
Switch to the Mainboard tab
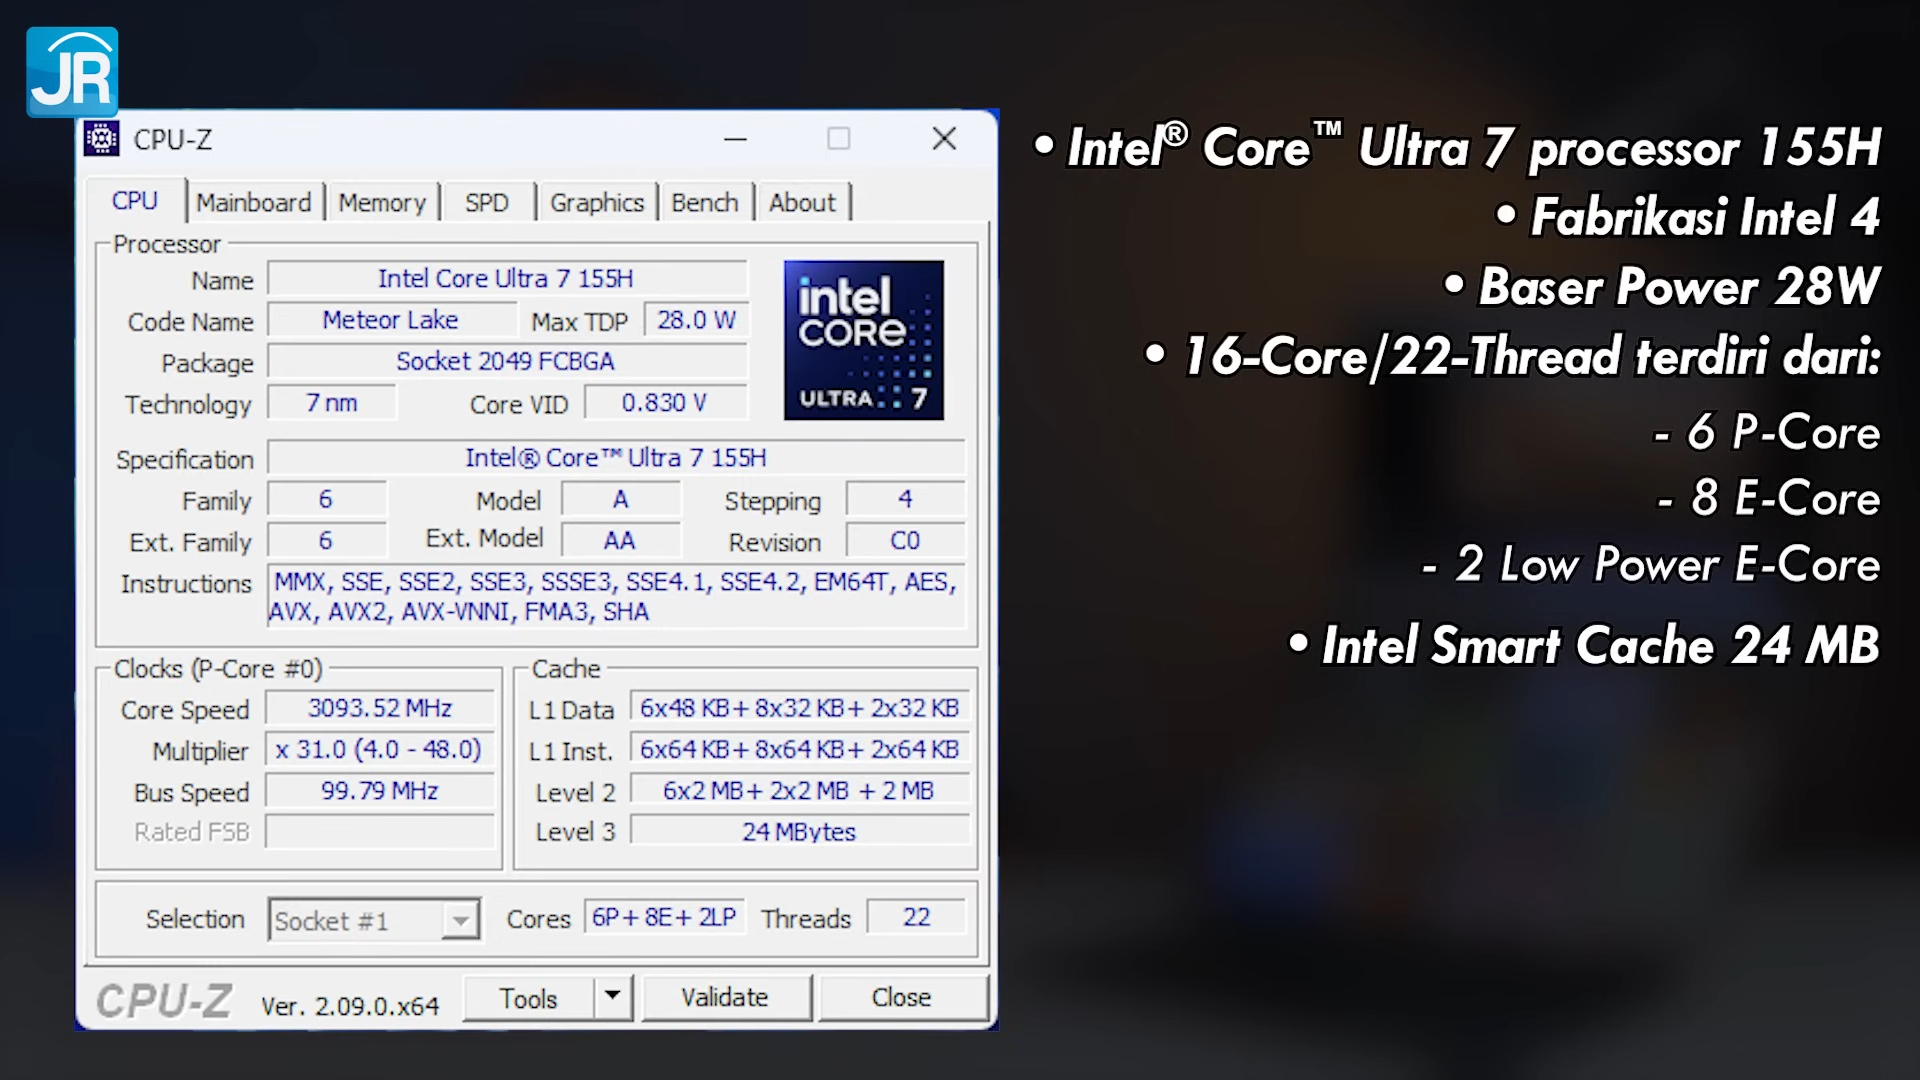point(256,202)
